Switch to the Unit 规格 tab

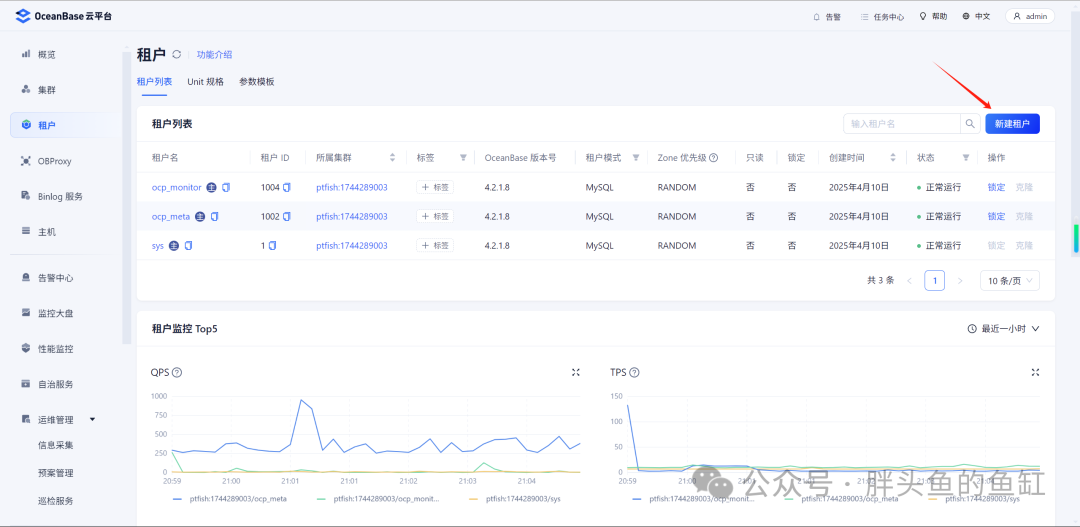tap(205, 81)
